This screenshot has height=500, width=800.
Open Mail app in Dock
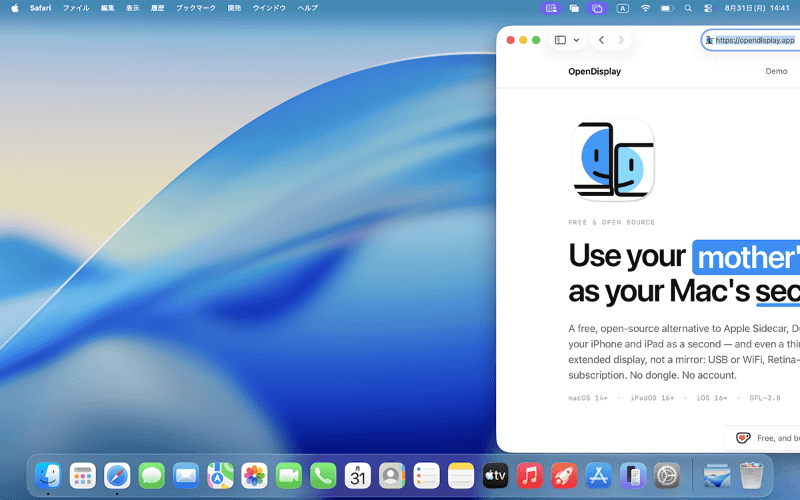(186, 476)
